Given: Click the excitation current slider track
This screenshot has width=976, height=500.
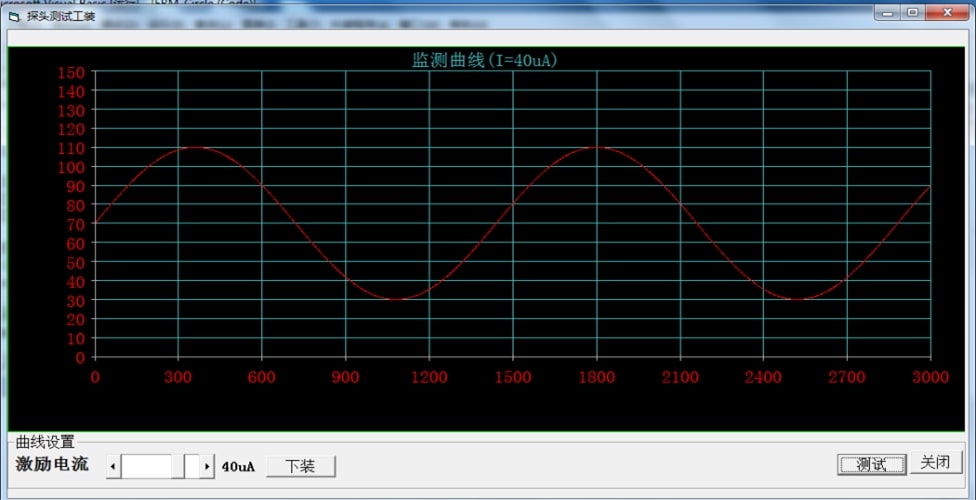Looking at the screenshot, I should 161,466.
